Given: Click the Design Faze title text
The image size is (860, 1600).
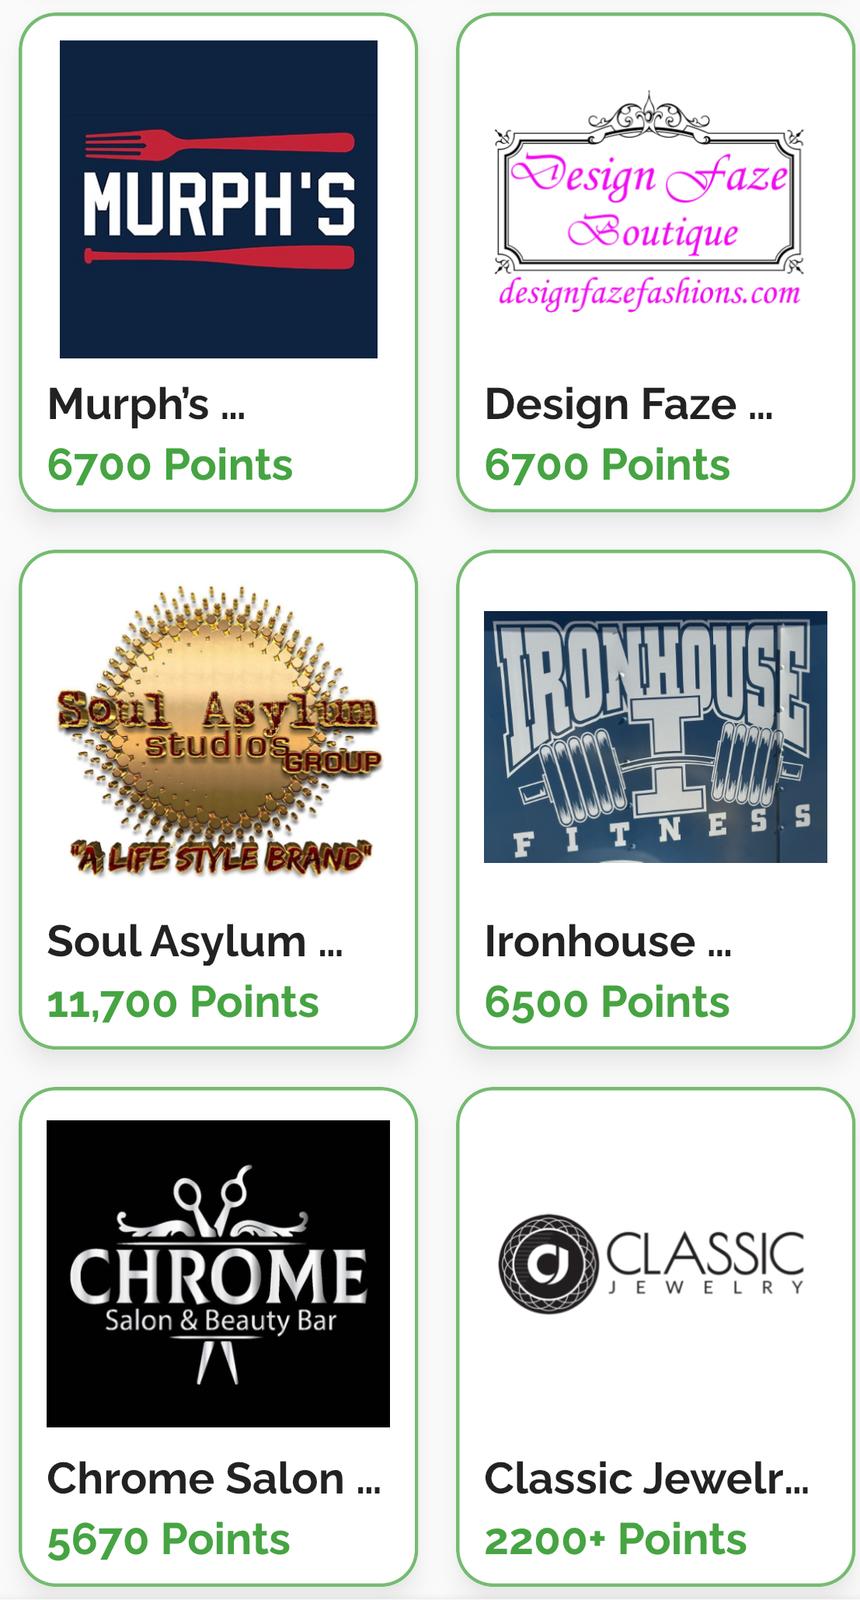Looking at the screenshot, I should click(628, 404).
